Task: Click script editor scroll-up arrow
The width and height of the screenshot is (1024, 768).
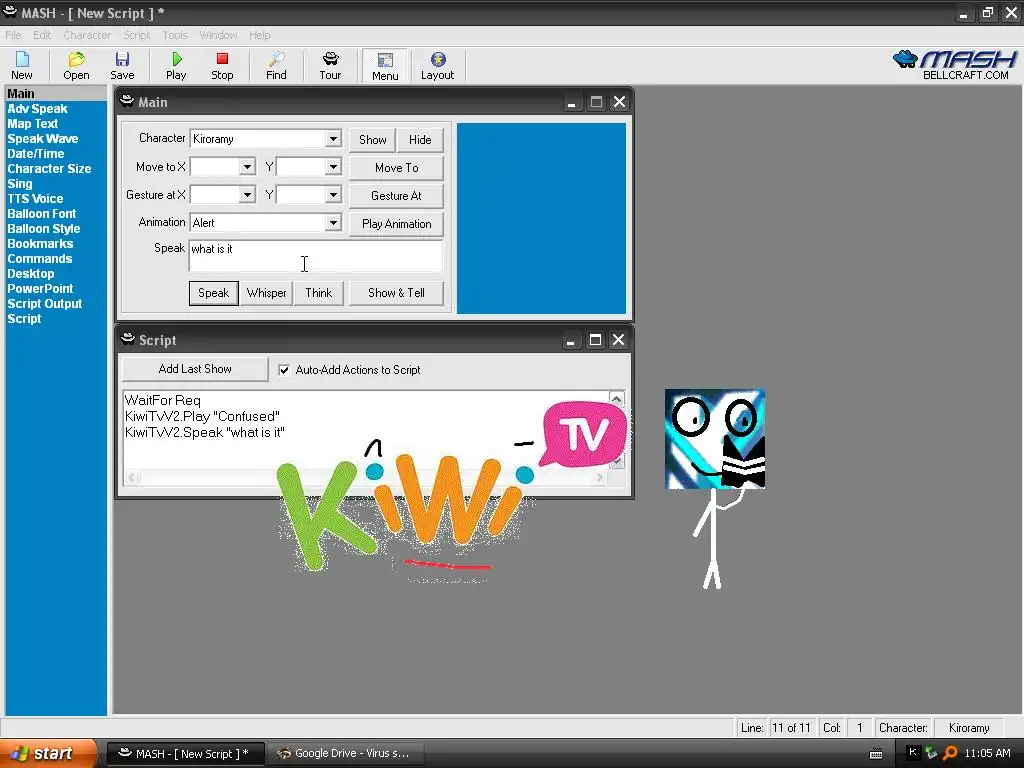Action: point(616,398)
